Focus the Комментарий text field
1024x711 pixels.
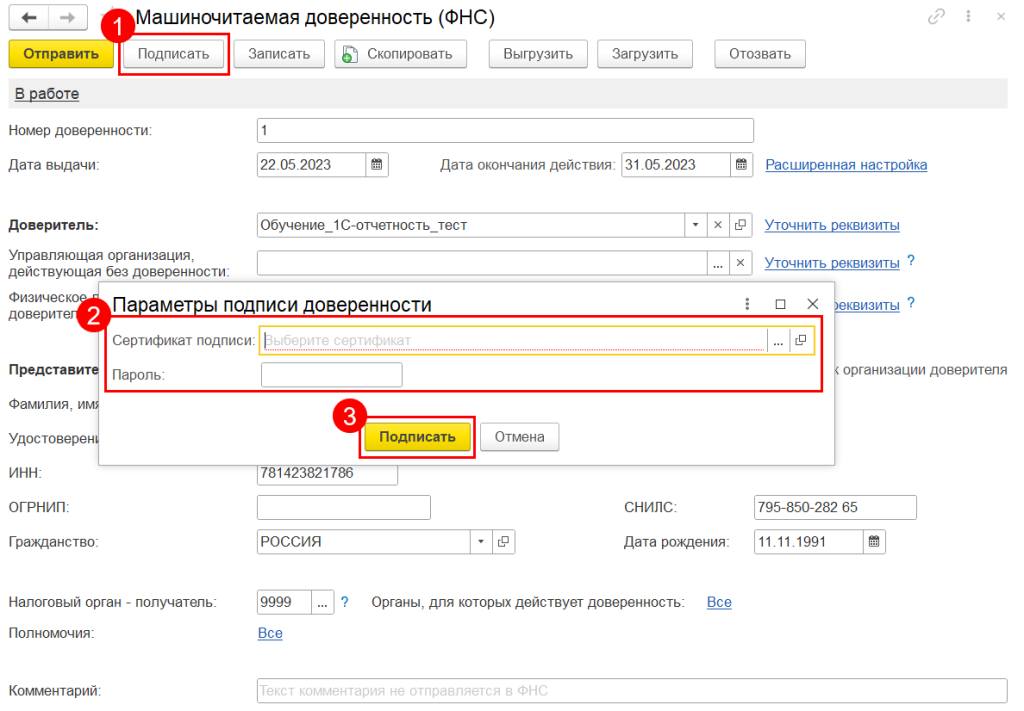pyautogui.click(x=632, y=691)
